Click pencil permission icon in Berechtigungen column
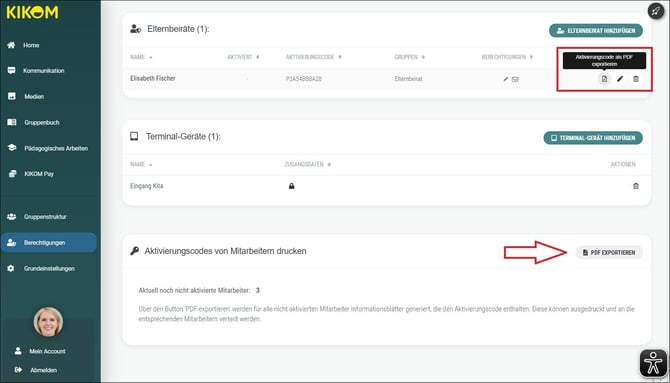The height and width of the screenshot is (383, 670). click(x=506, y=79)
